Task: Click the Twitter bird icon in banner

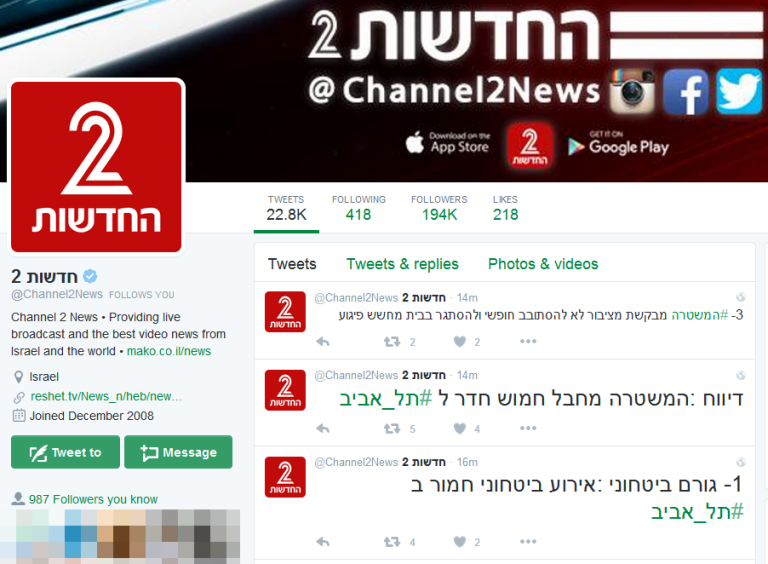Action: pyautogui.click(x=739, y=92)
